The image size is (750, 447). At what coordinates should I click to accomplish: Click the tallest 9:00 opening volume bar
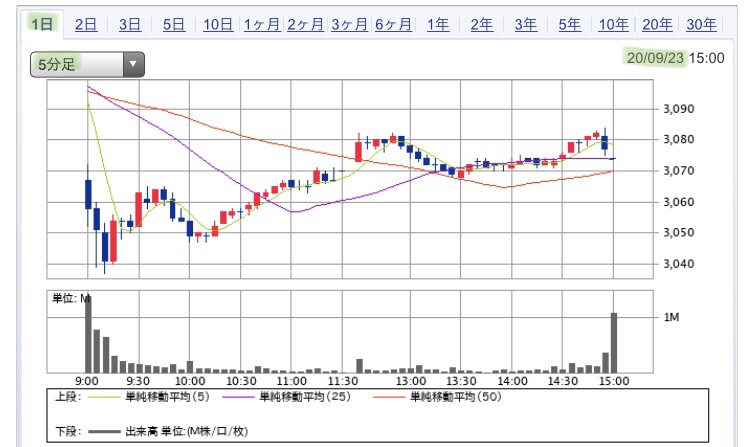coord(88,334)
